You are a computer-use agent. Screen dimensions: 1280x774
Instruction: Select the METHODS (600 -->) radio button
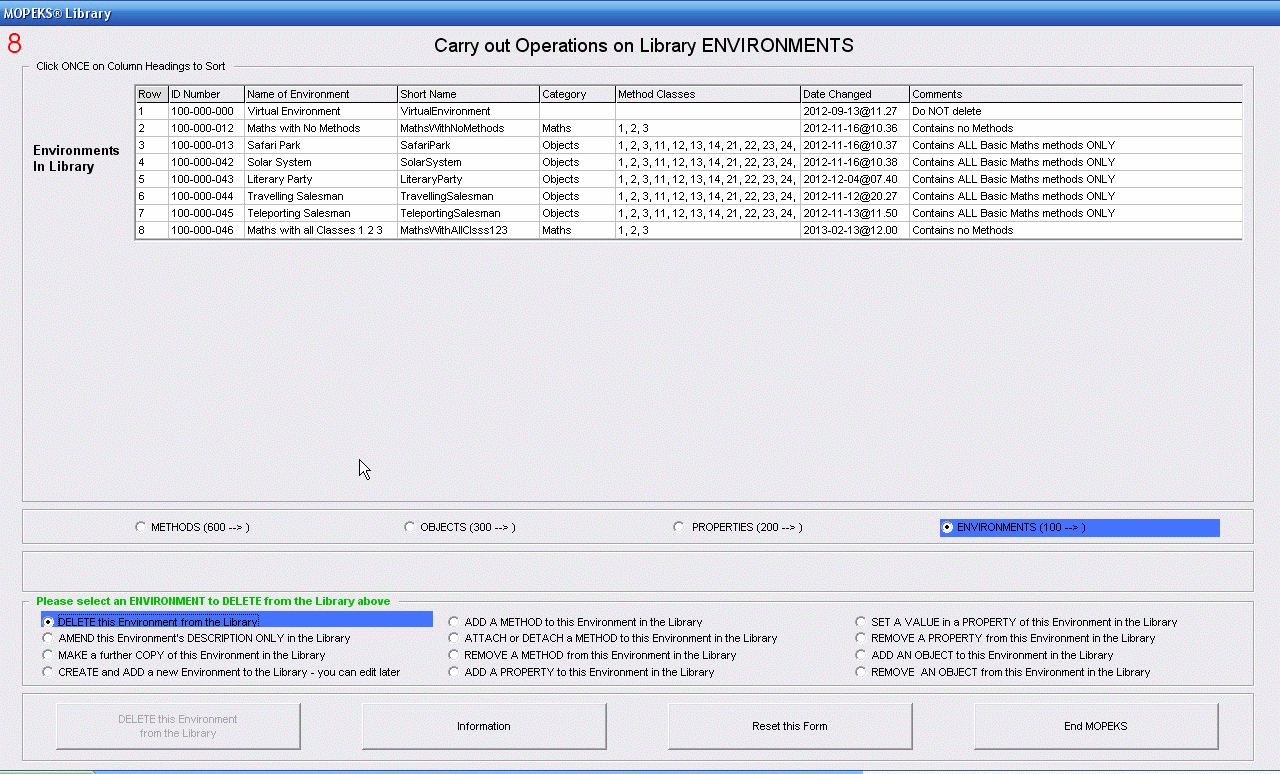tap(141, 527)
